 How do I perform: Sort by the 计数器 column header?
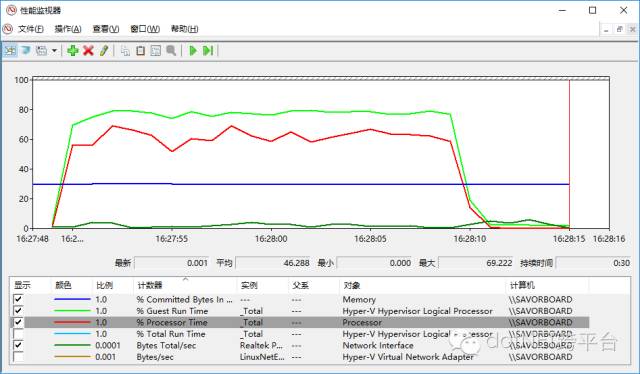point(185,285)
